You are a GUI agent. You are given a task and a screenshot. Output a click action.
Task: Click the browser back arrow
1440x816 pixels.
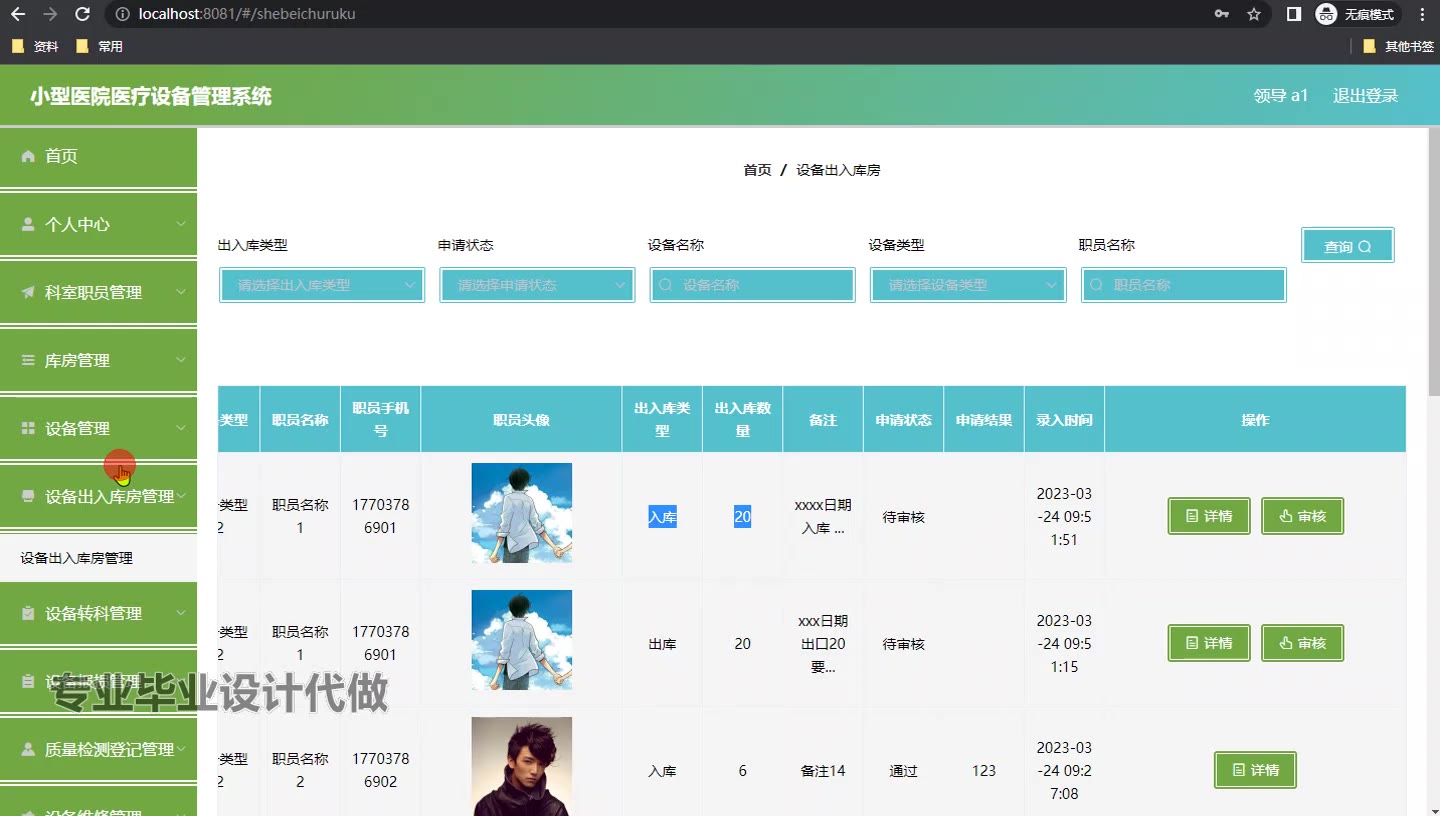(x=18, y=14)
